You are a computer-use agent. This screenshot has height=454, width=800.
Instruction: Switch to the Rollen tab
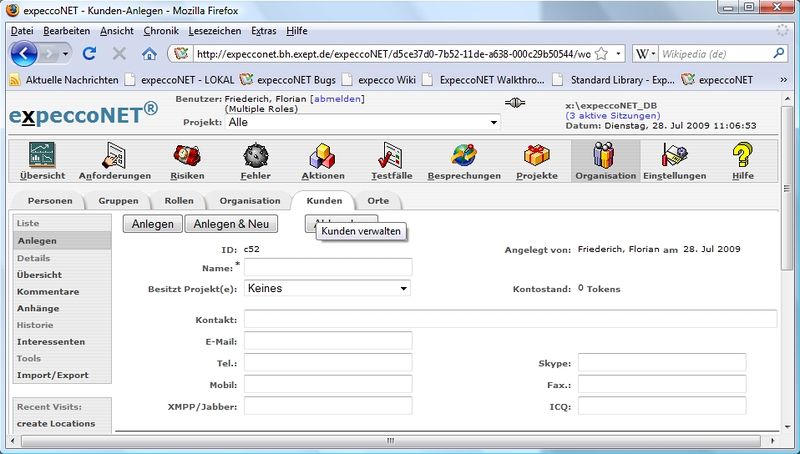(x=179, y=200)
